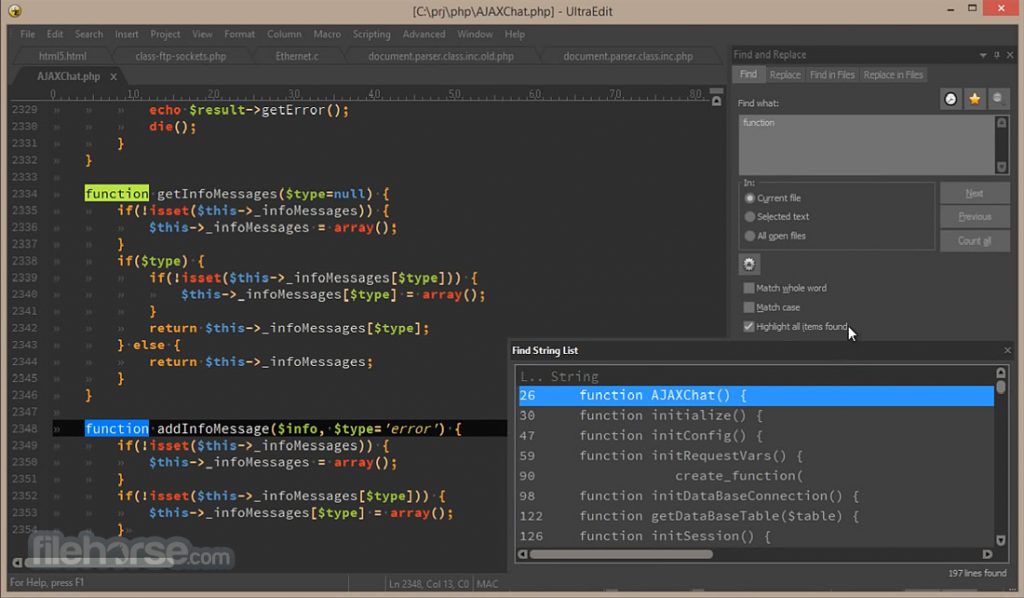The width and height of the screenshot is (1024, 598).
Task: Open the search history clock icon
Action: tap(951, 99)
